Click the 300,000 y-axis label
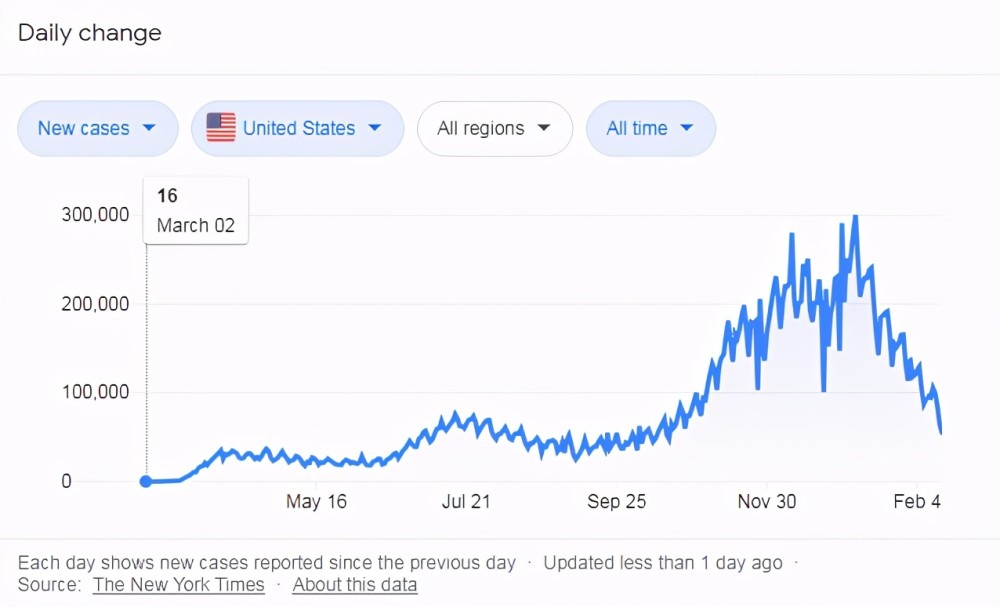This screenshot has width=1000, height=607. (95, 215)
